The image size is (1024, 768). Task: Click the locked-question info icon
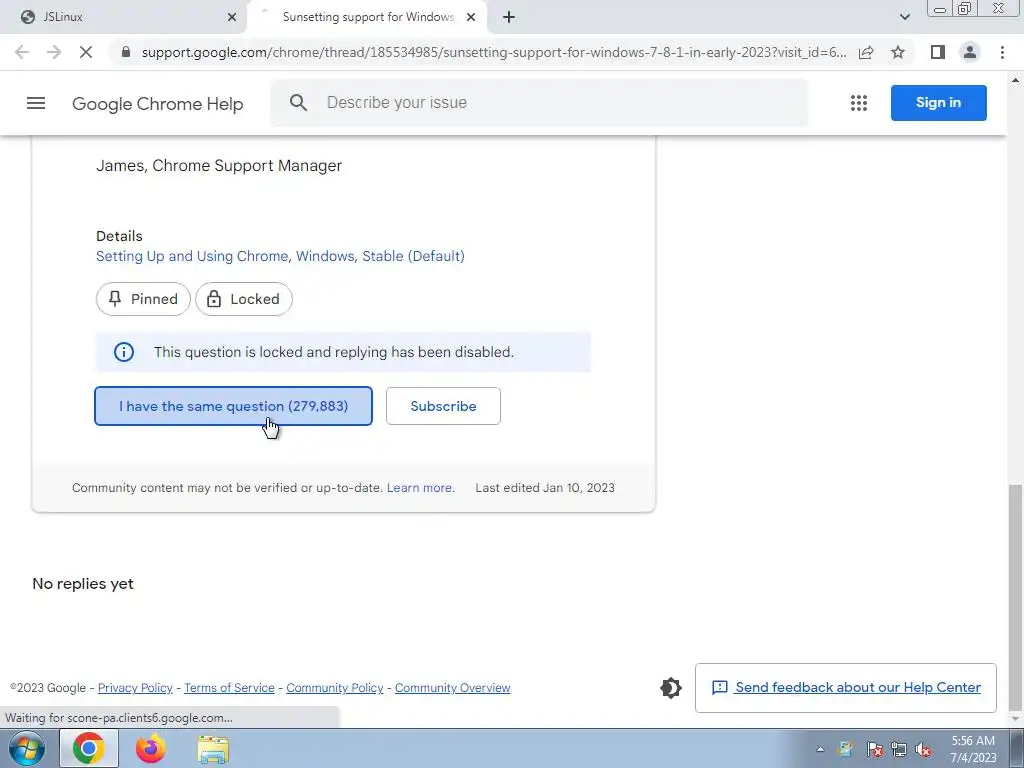coord(123,352)
